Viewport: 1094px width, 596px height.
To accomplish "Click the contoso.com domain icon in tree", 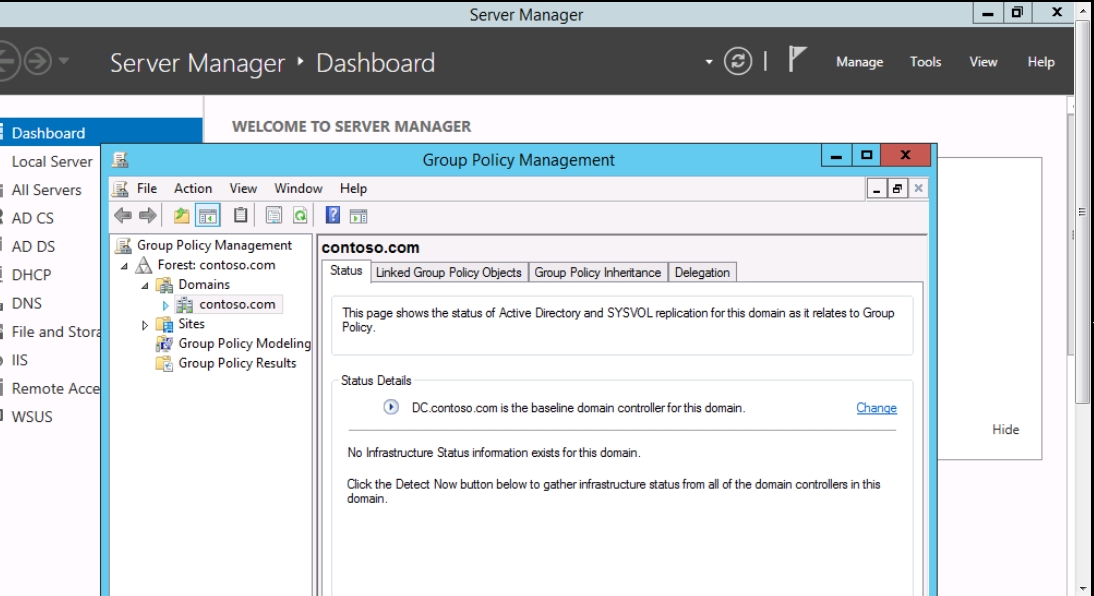I will (x=185, y=304).
